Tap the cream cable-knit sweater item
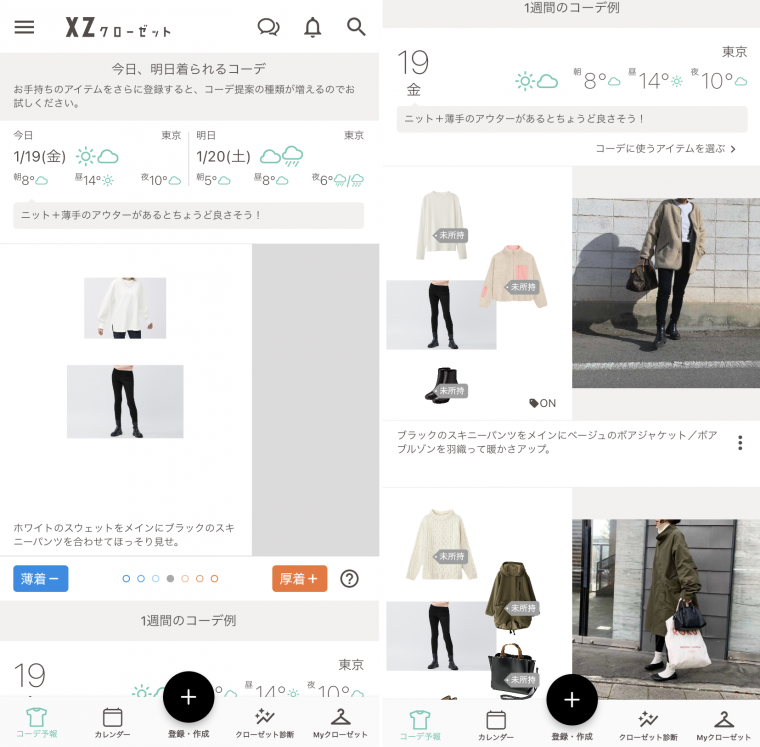760x747 pixels. click(441, 544)
